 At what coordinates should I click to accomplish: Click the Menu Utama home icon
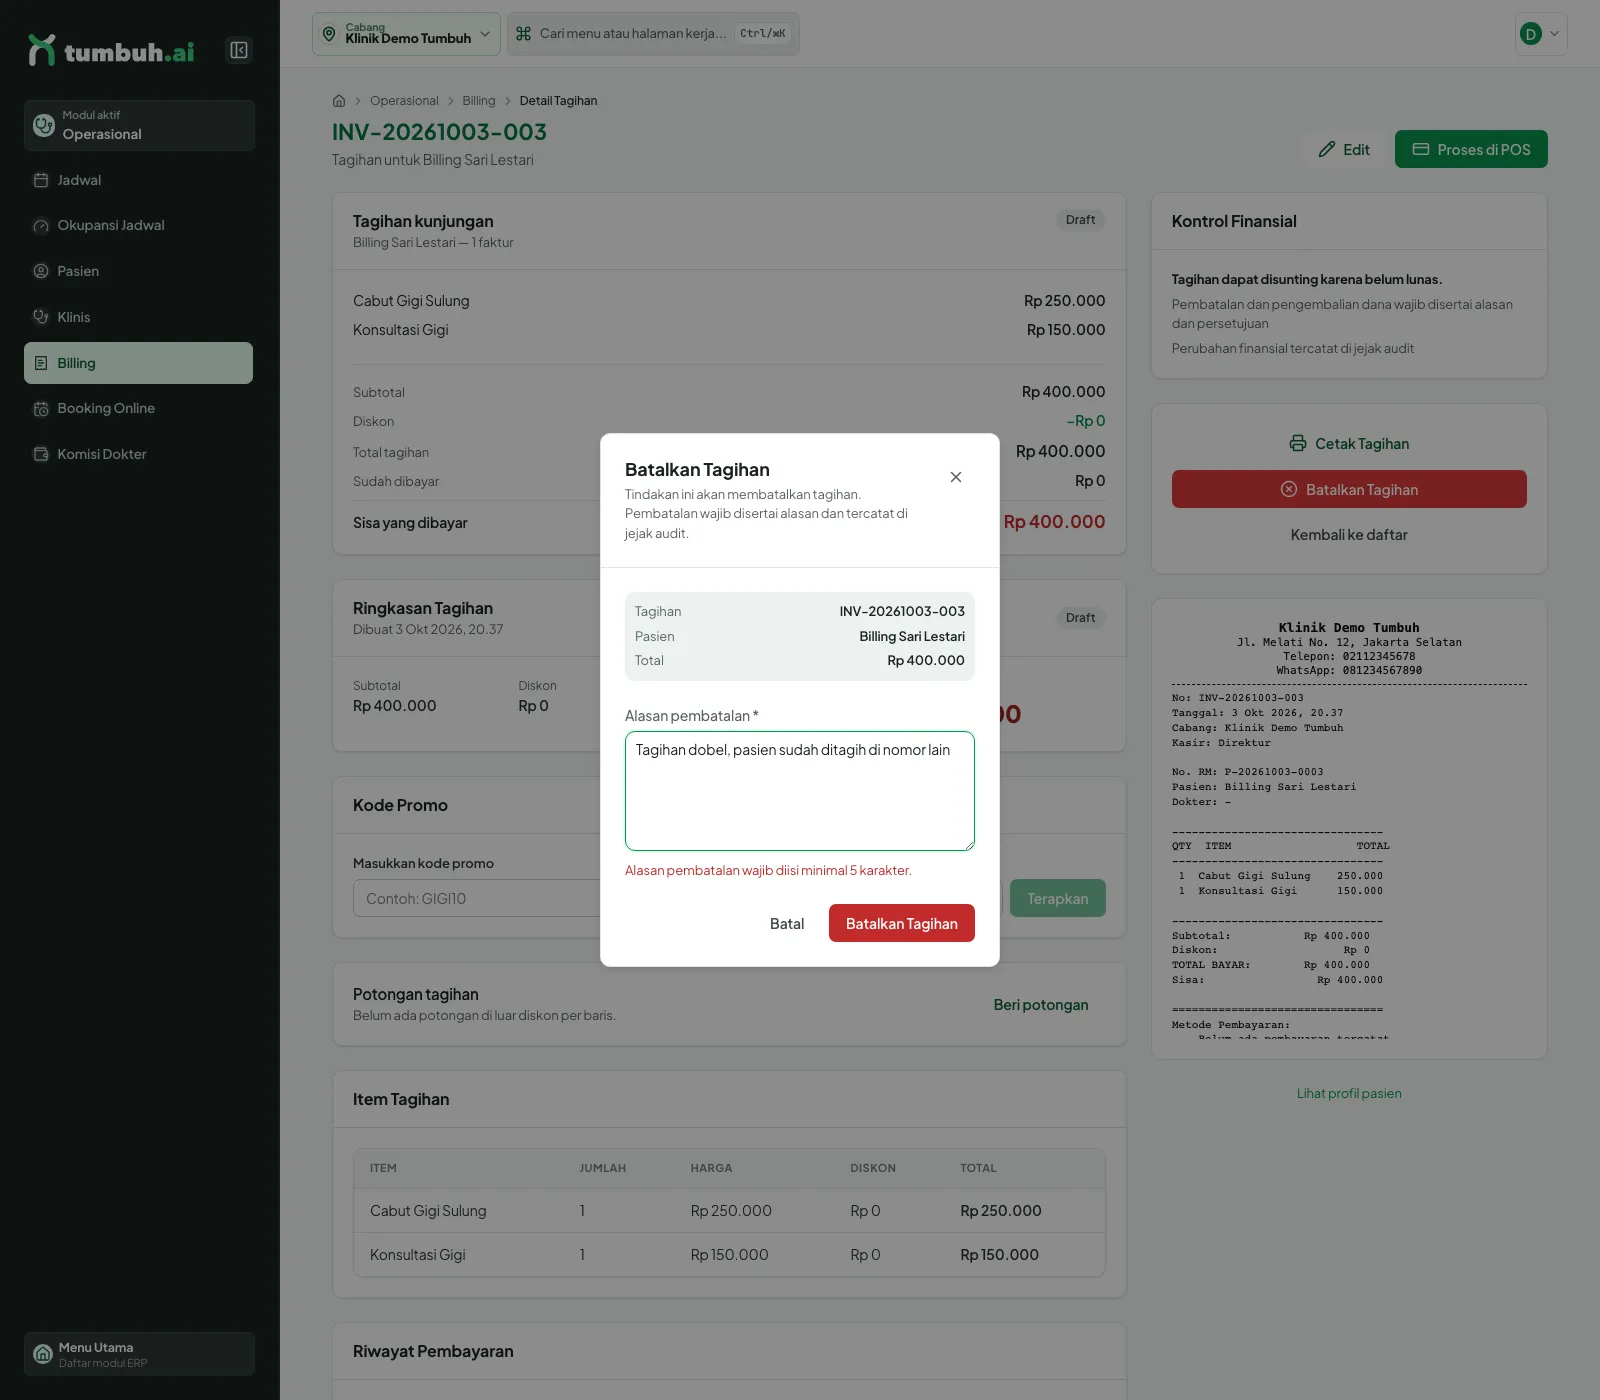tap(43, 1354)
